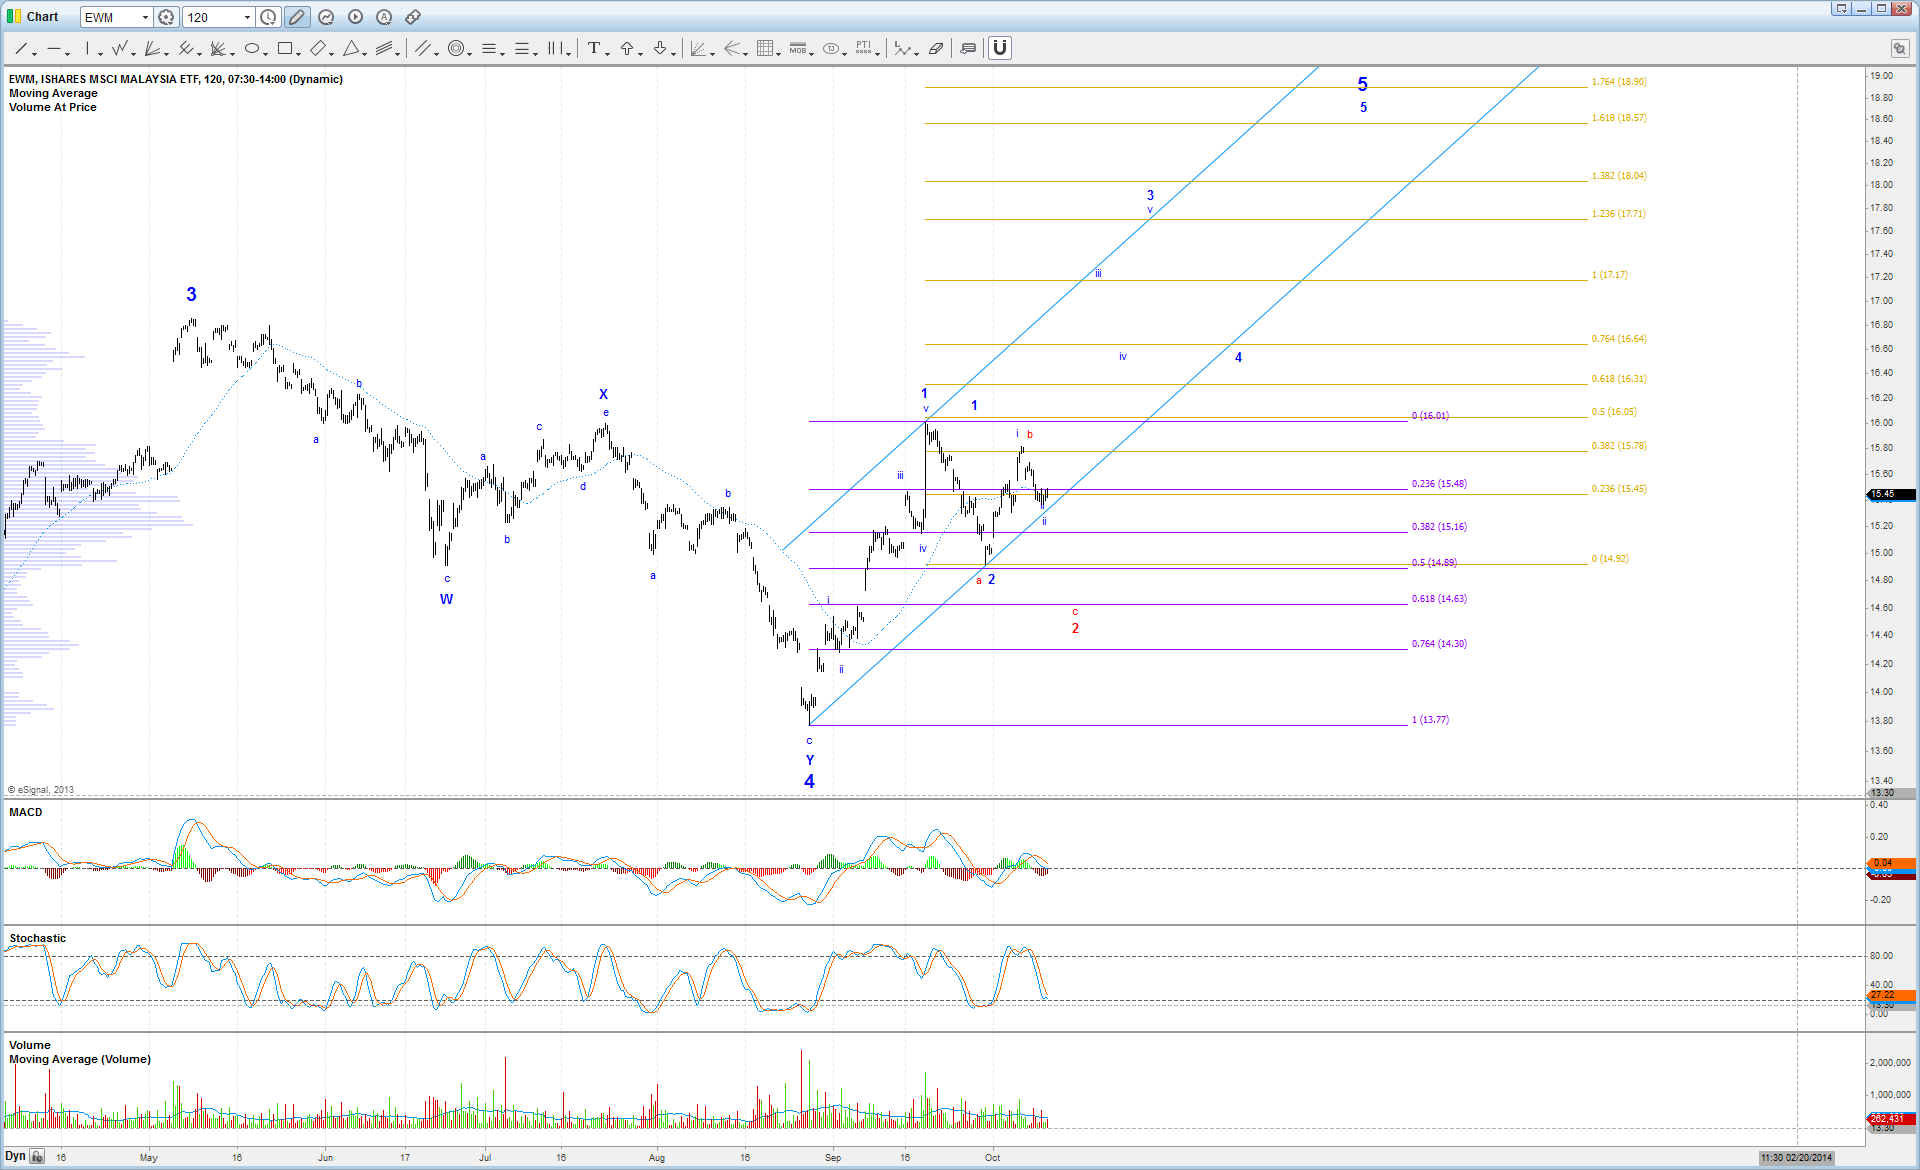Select the triangle drawing tool

(351, 48)
